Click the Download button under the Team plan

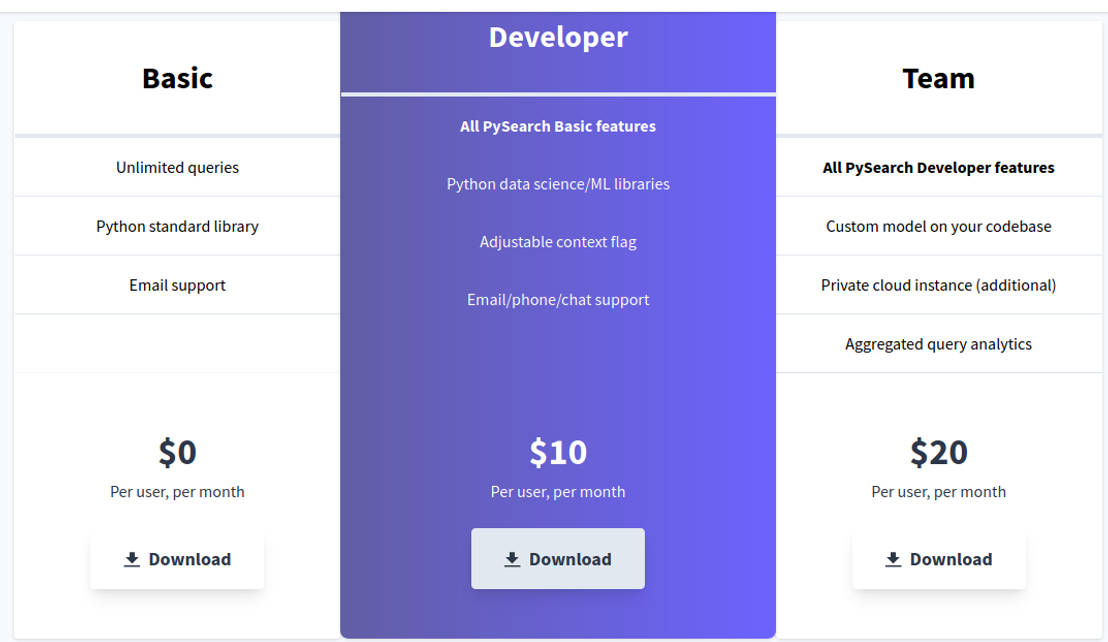pyautogui.click(x=939, y=559)
